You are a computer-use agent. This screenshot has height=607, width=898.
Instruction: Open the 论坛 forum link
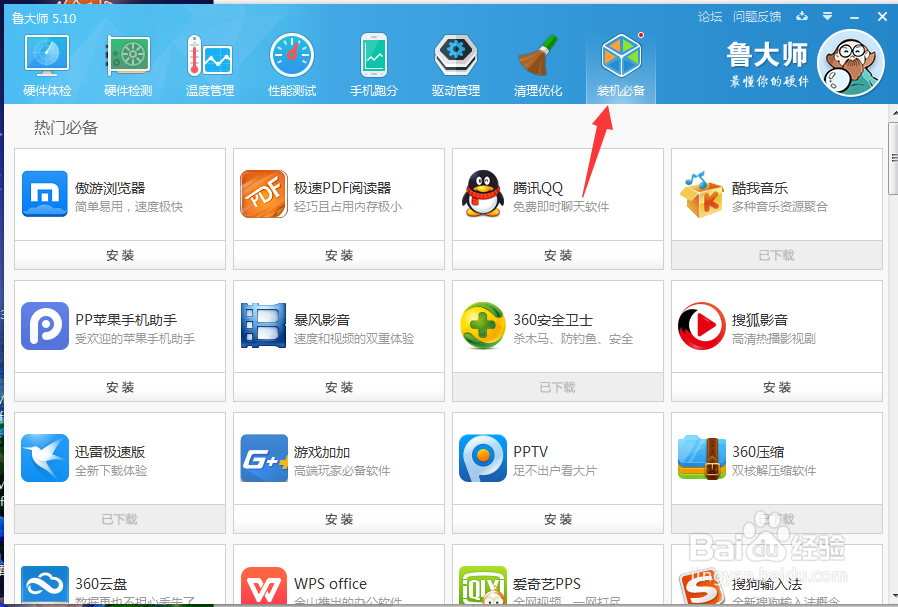click(x=710, y=17)
